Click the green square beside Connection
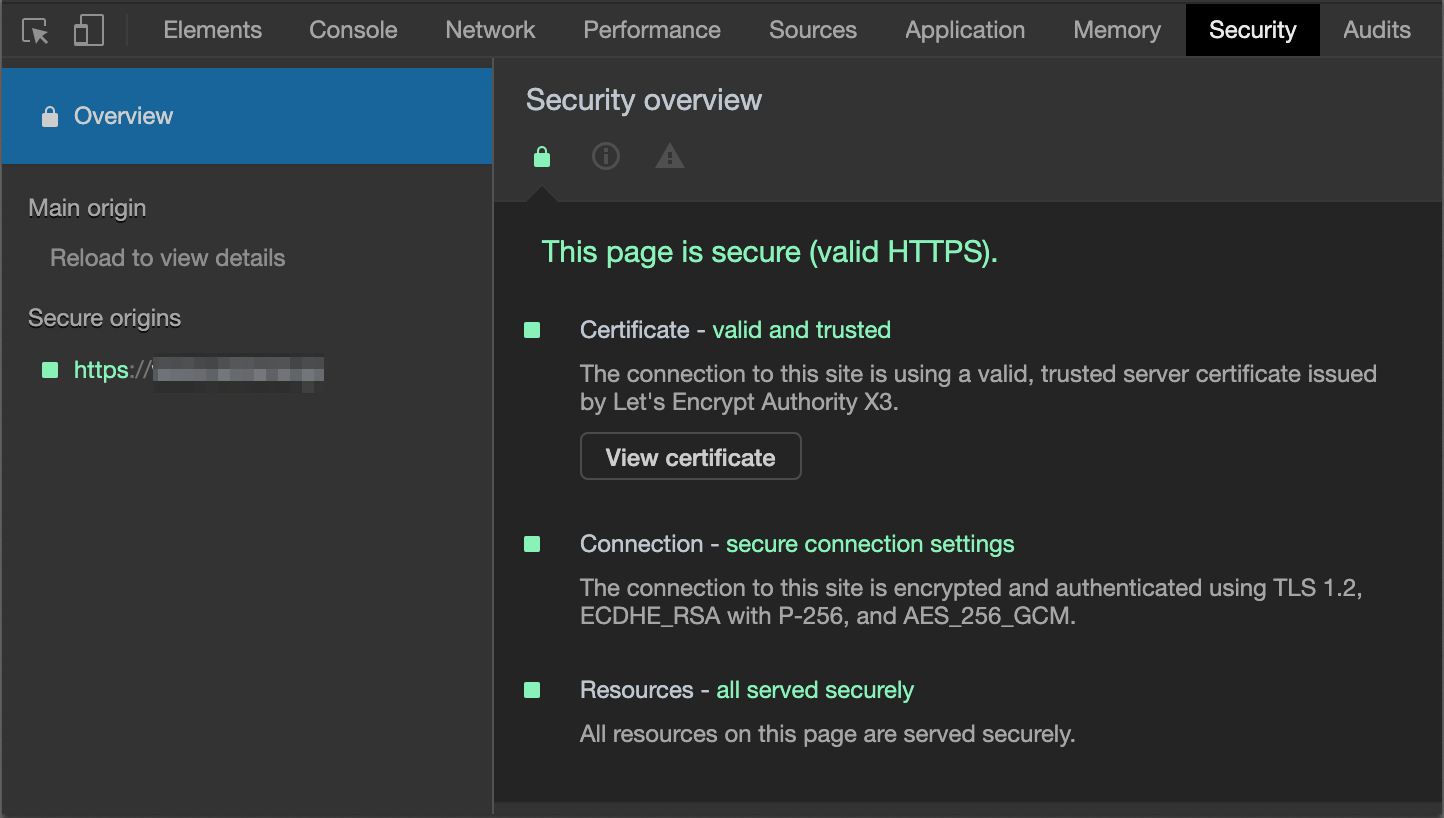 click(532, 544)
